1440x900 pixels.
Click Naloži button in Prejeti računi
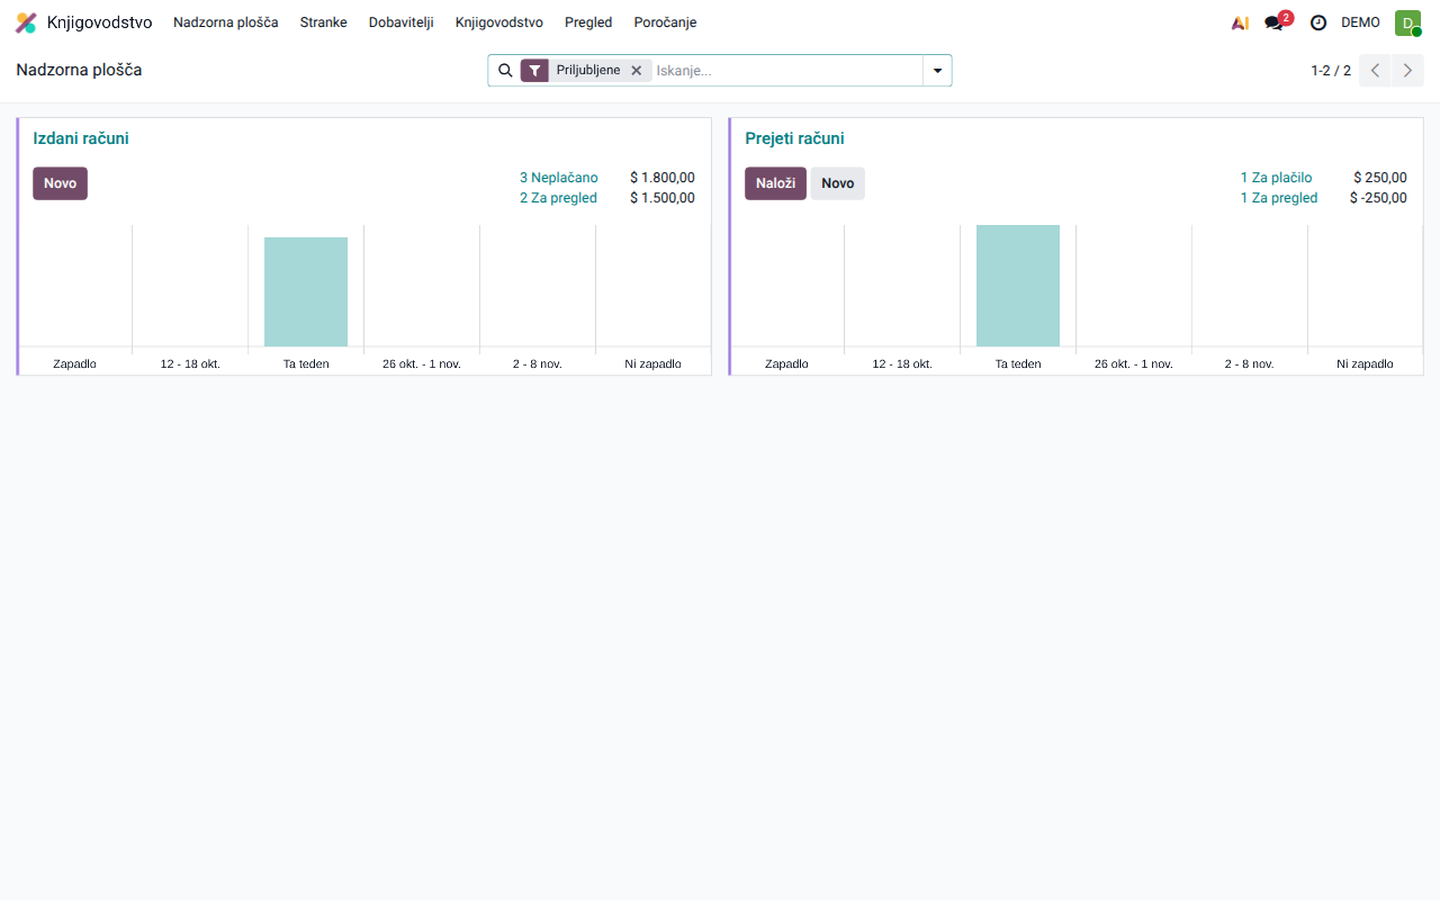[x=775, y=183]
